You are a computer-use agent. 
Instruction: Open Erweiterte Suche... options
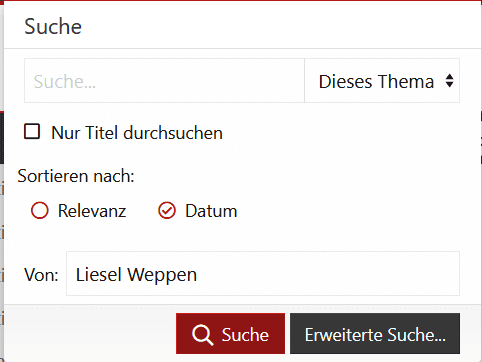(x=375, y=334)
